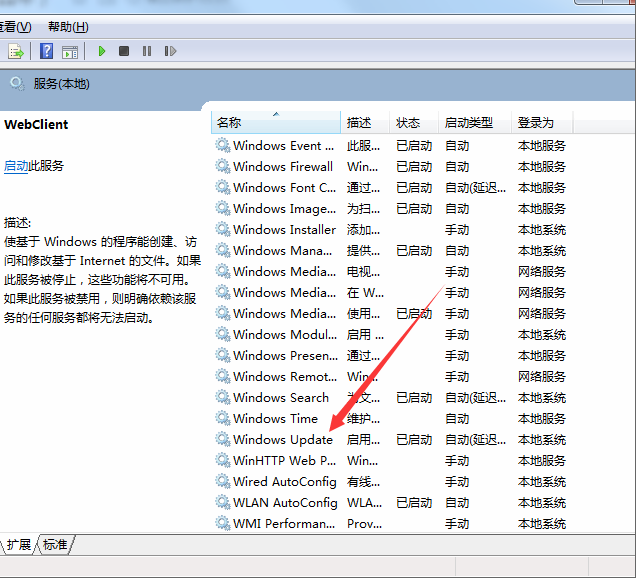Select the Windows Mana... service name
The height and width of the screenshot is (578, 636).
pyautogui.click(x=283, y=251)
